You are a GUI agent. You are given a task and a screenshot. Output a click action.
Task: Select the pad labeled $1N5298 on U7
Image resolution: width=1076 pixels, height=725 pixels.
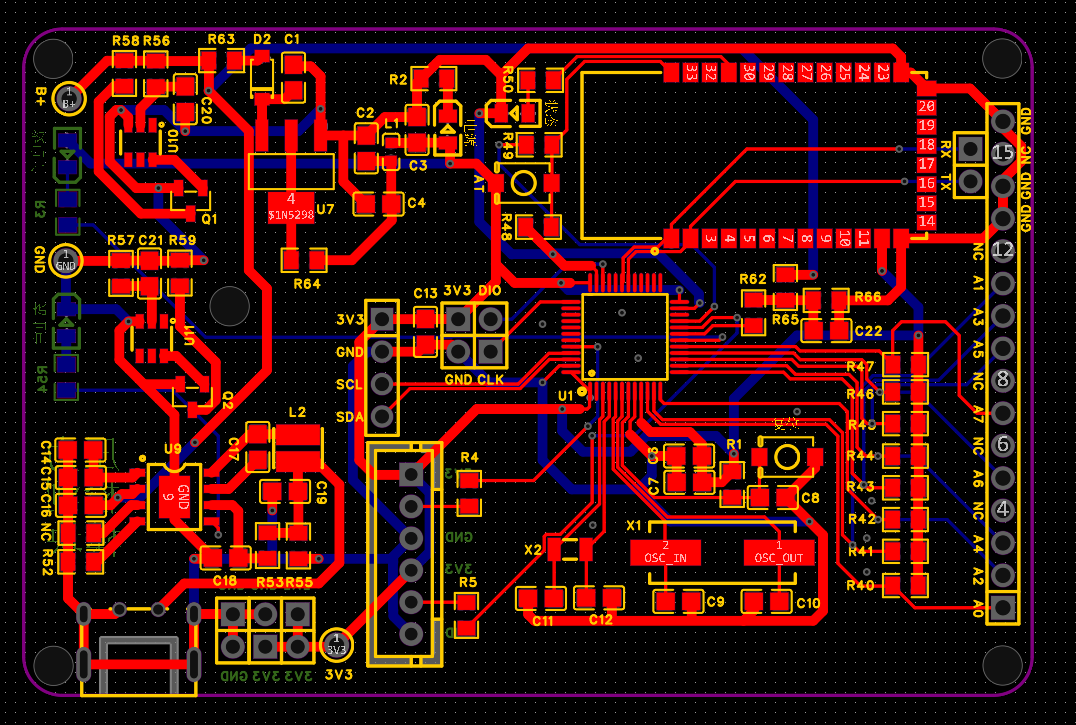pos(291,207)
